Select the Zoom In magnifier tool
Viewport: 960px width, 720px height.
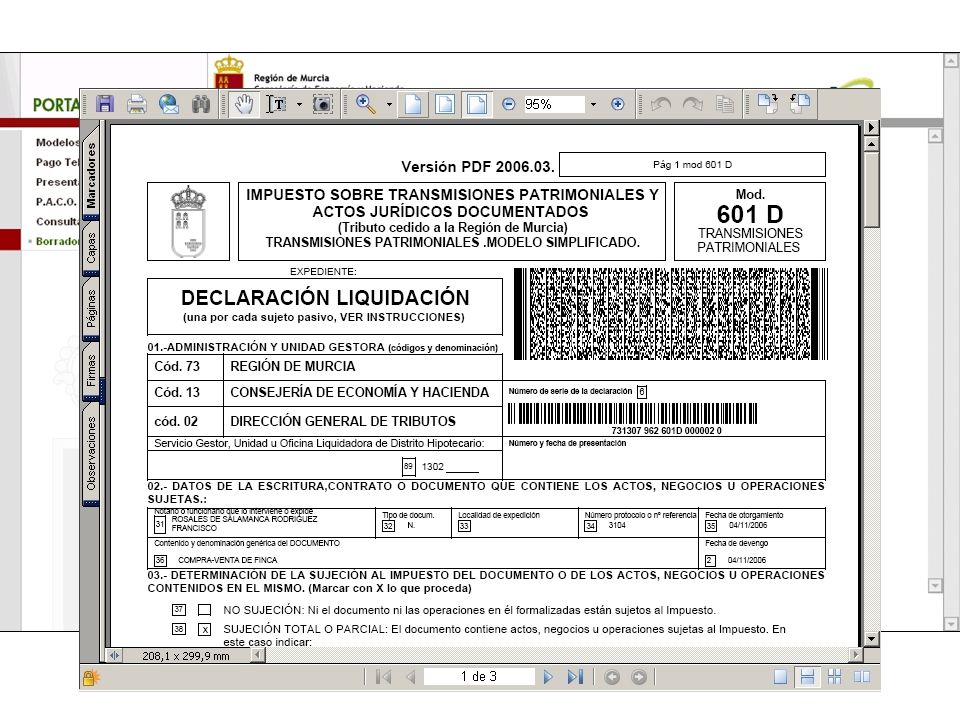click(x=366, y=104)
